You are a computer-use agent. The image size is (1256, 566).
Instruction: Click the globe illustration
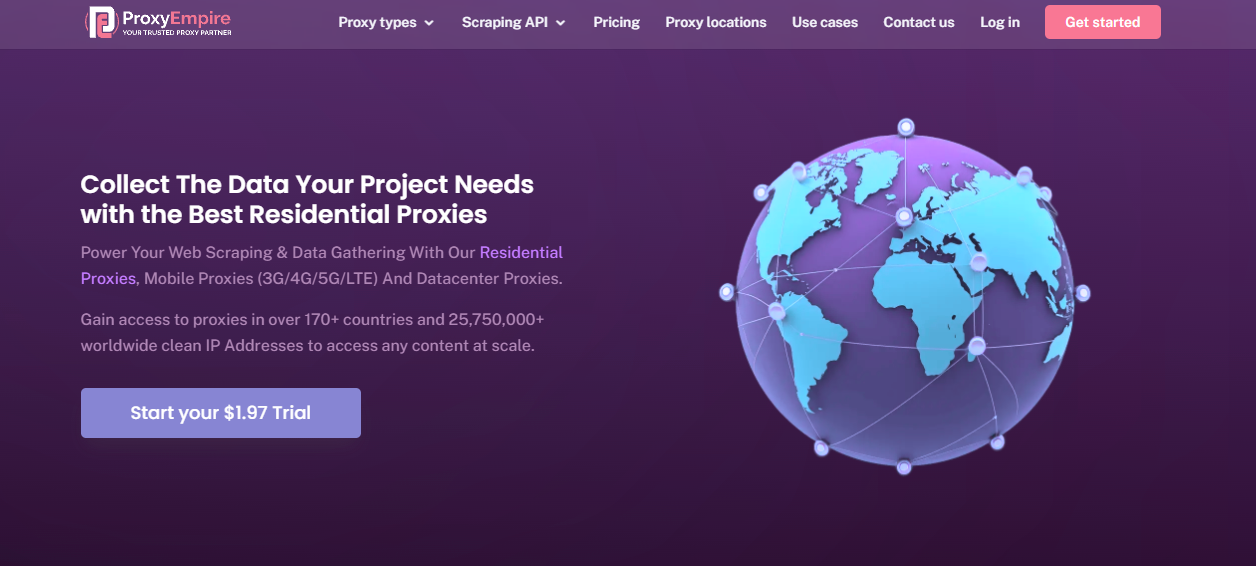click(x=904, y=298)
